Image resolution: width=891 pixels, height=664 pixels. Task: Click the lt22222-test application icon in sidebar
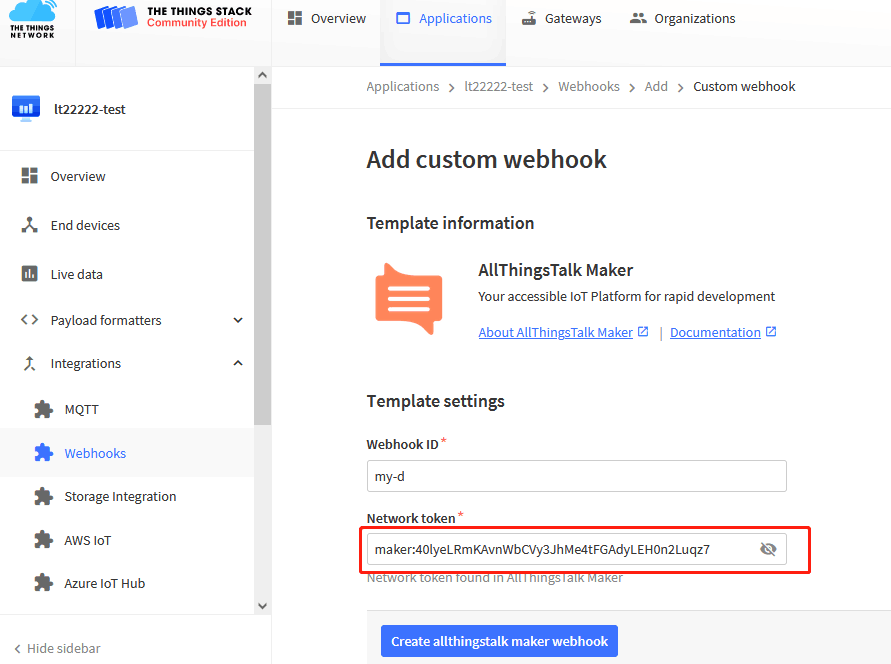[x=26, y=108]
